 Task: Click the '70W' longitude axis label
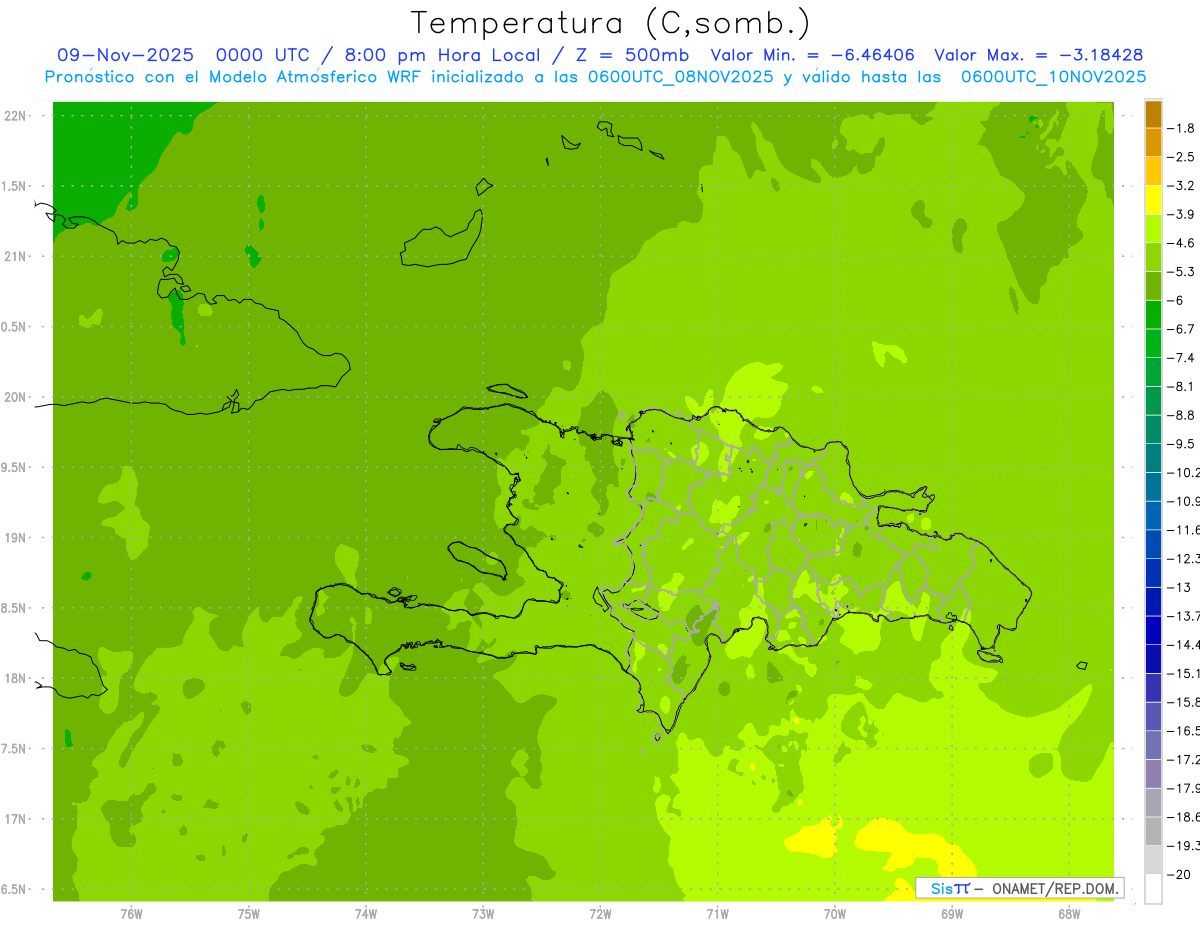(x=835, y=913)
